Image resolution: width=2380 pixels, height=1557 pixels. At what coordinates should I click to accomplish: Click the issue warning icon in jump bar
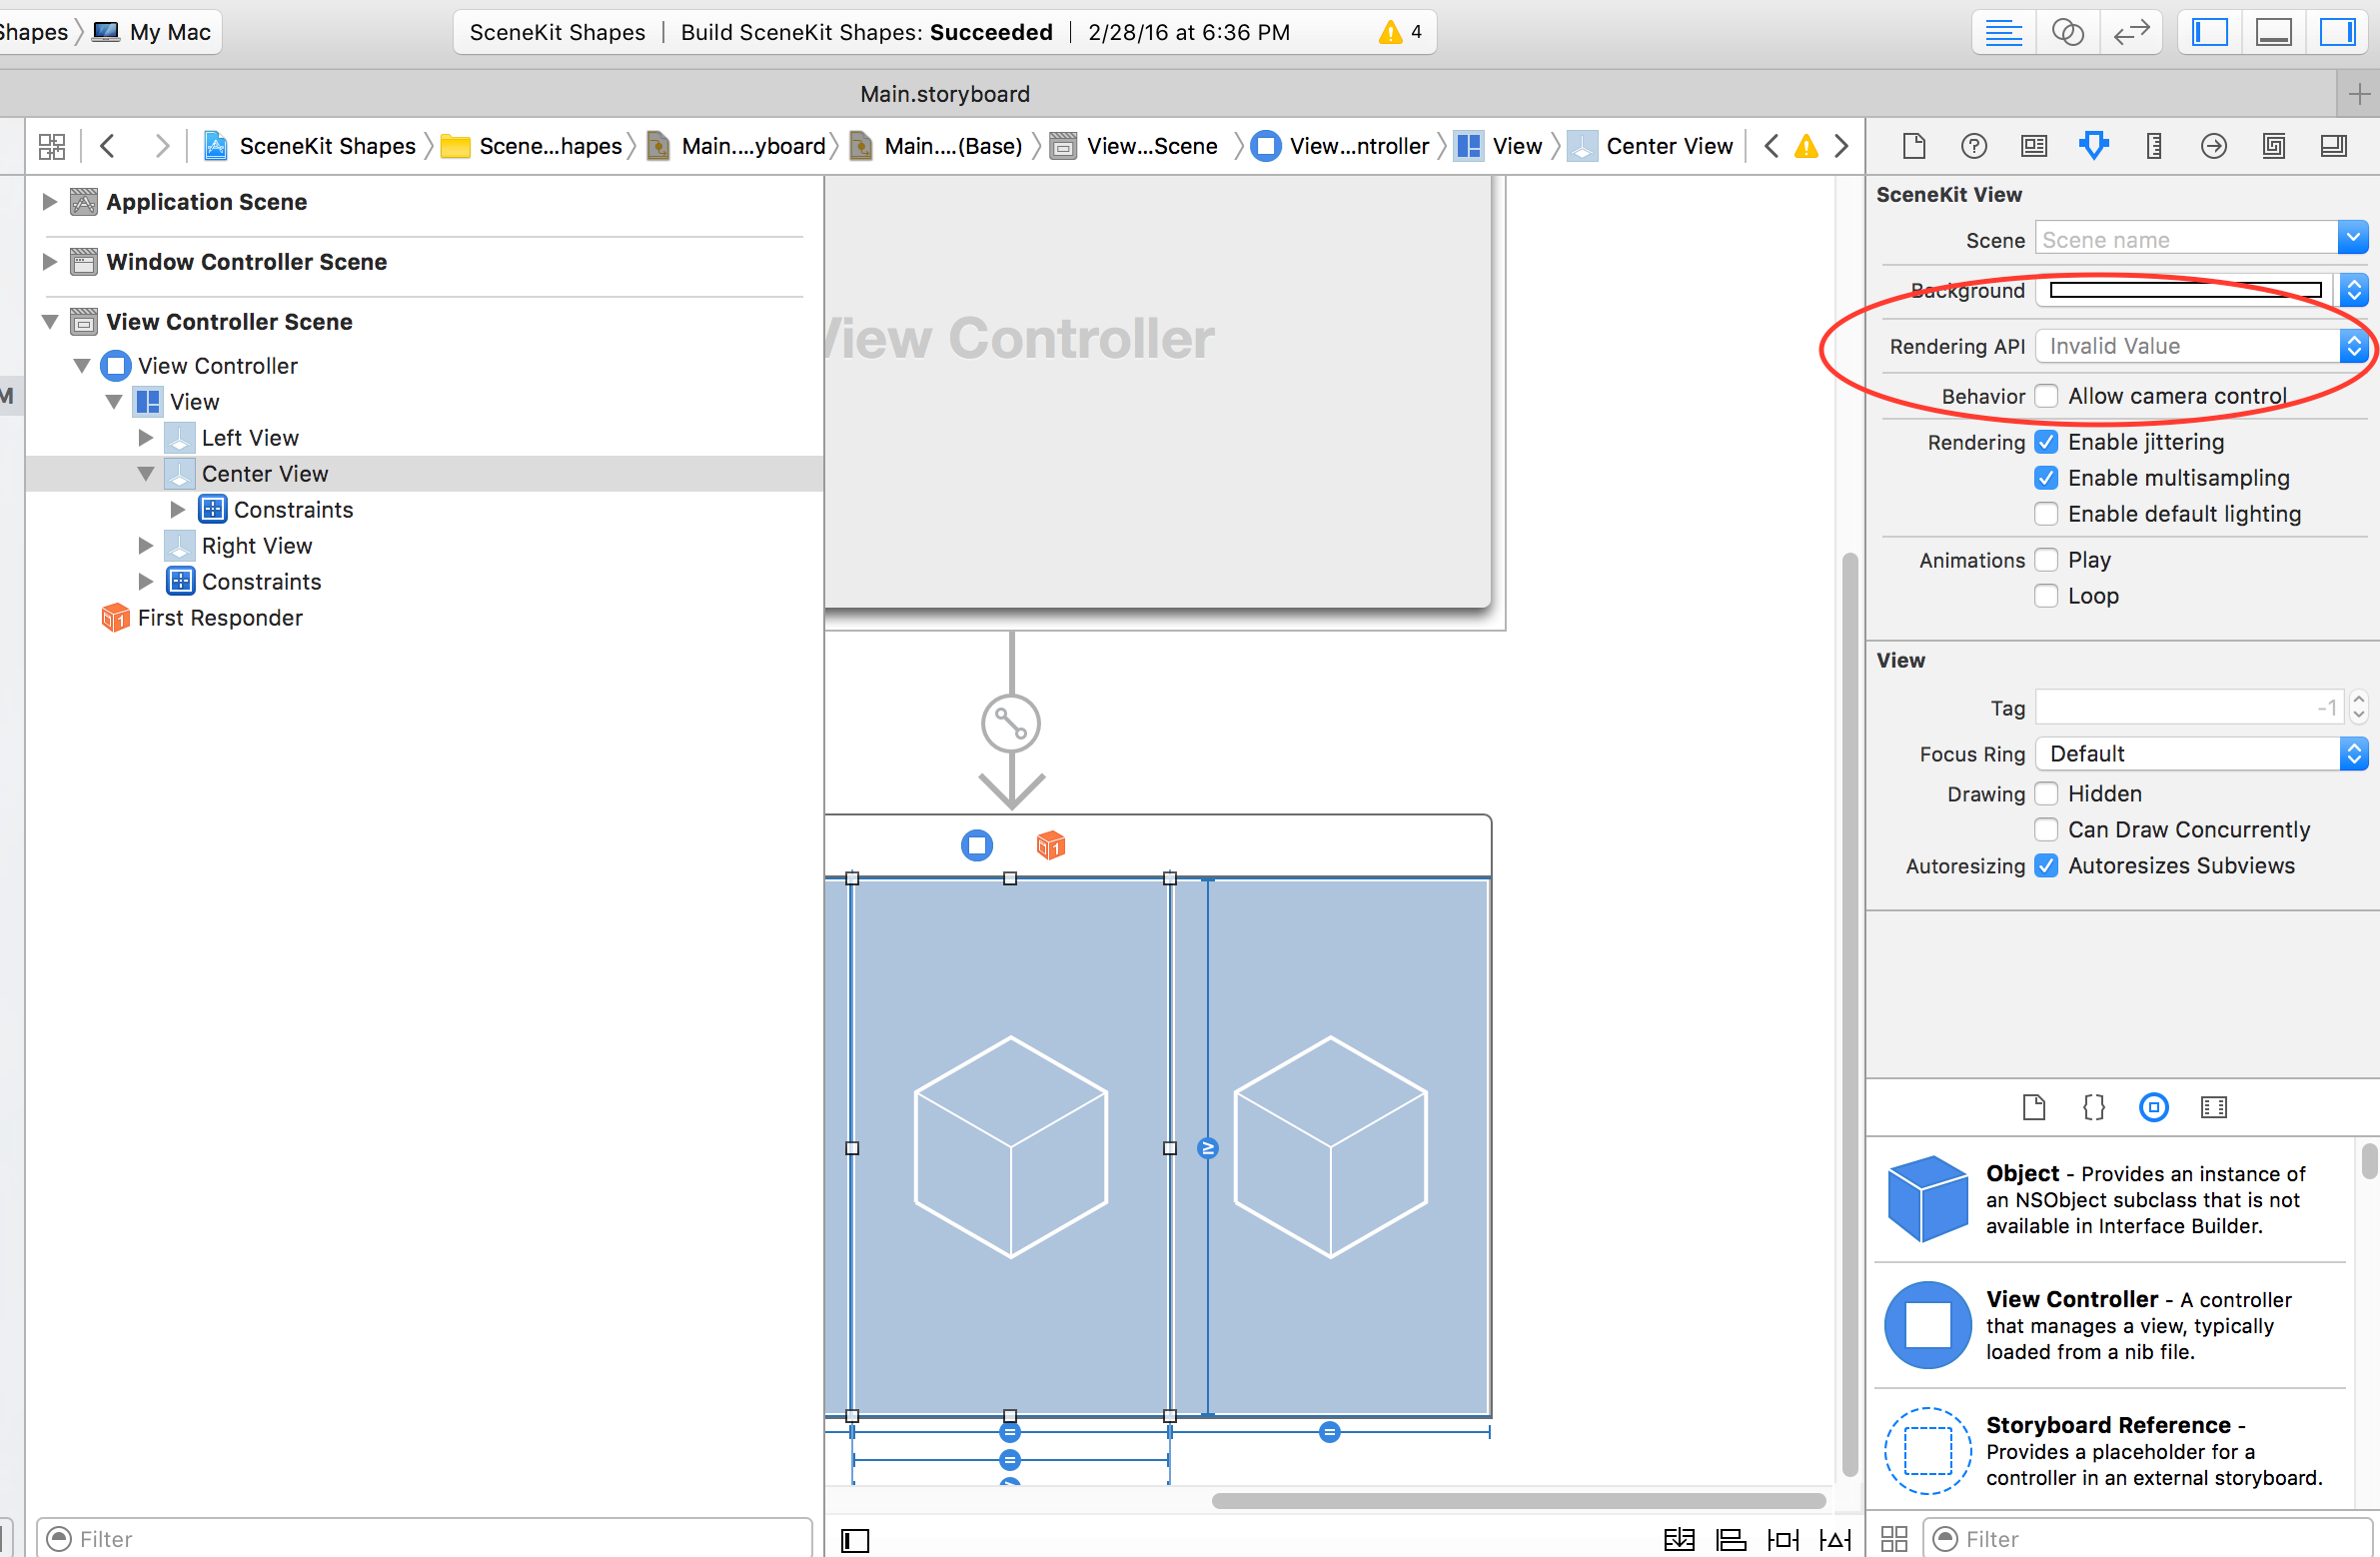click(x=1805, y=146)
